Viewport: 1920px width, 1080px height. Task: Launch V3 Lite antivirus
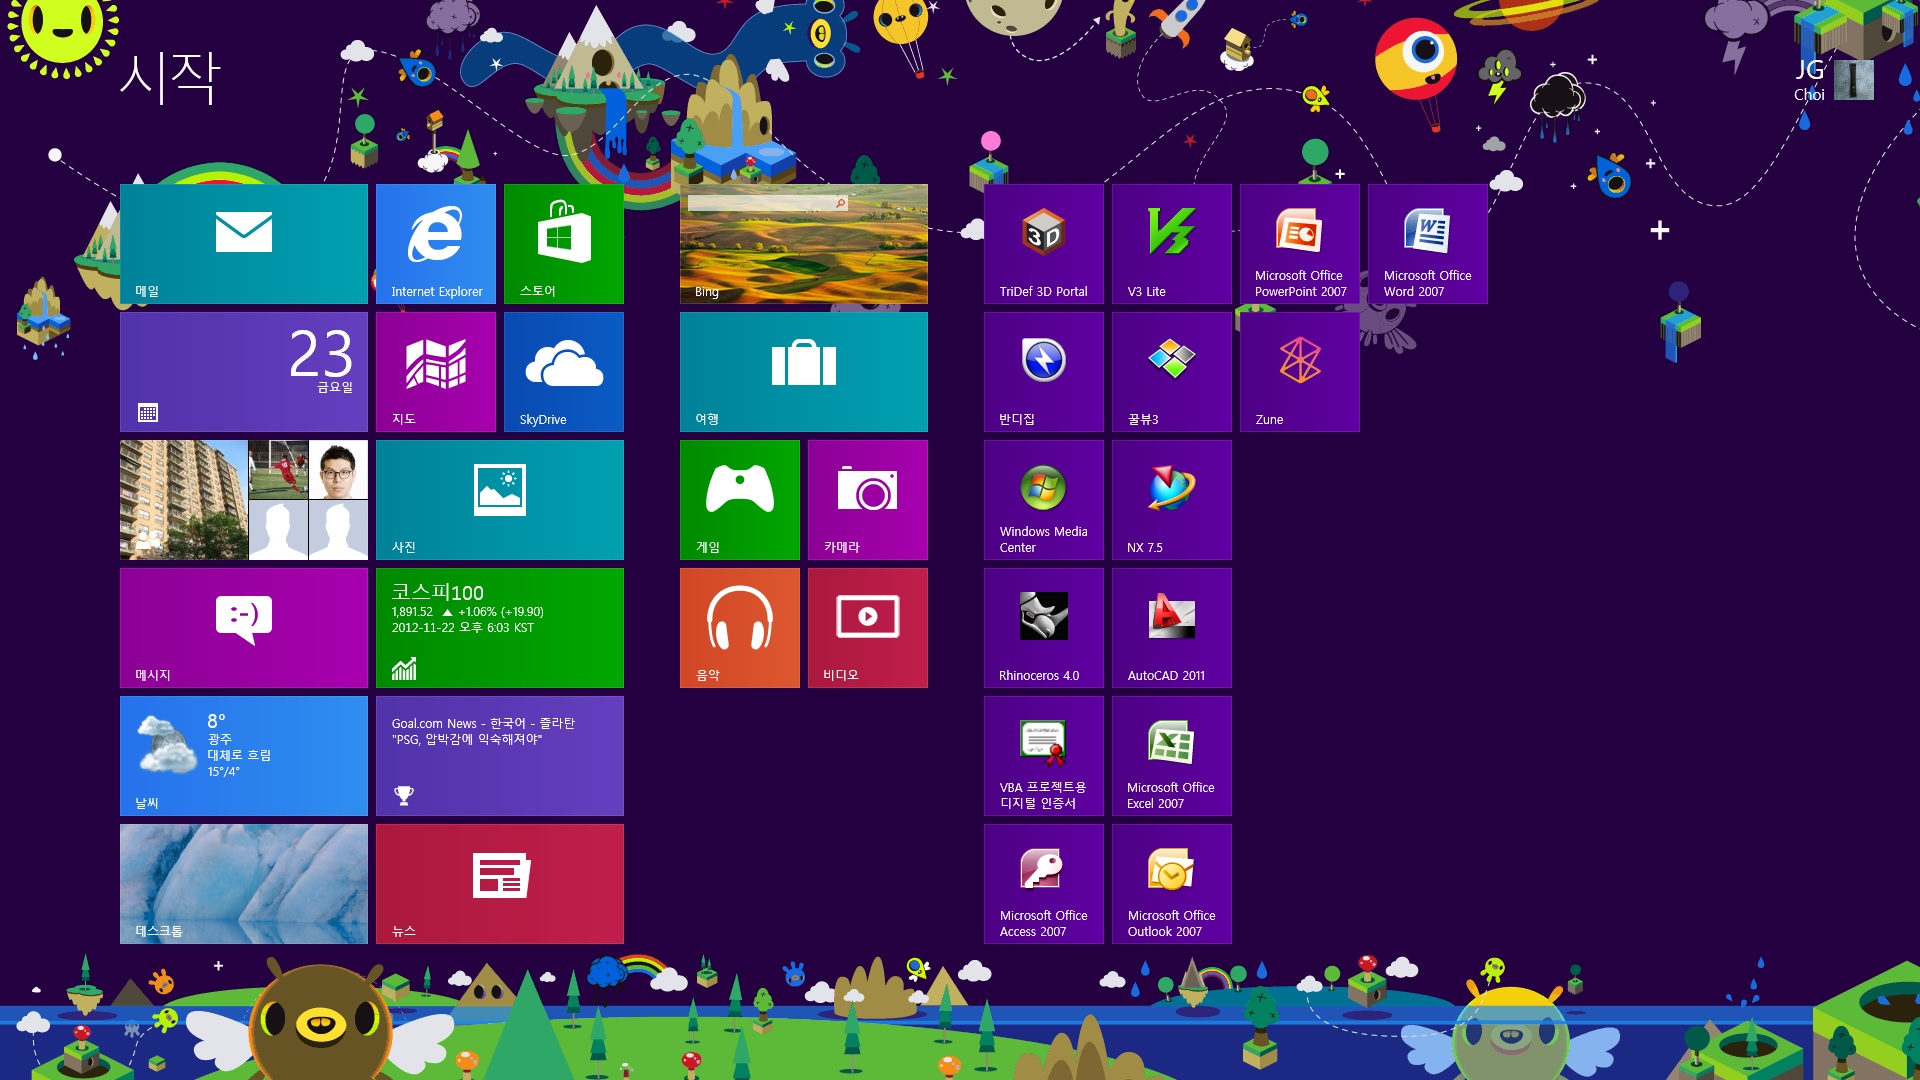(x=1172, y=244)
